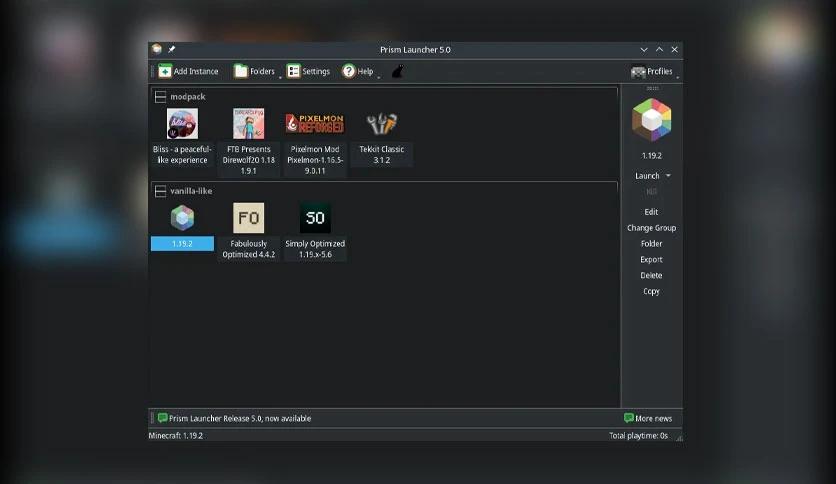This screenshot has height=484, width=836.
Task: Click the 1.19.2 name in the sidebar
Action: [652, 156]
